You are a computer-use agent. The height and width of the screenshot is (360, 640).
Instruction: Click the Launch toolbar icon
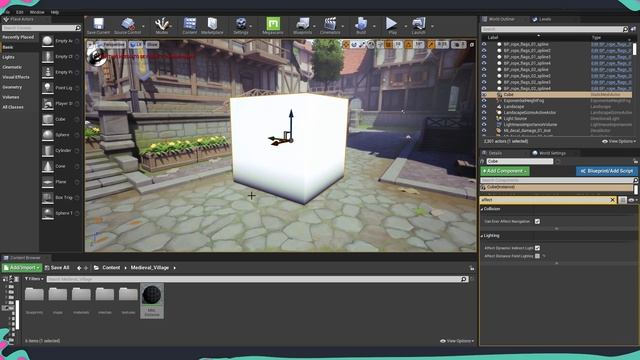coord(418,24)
